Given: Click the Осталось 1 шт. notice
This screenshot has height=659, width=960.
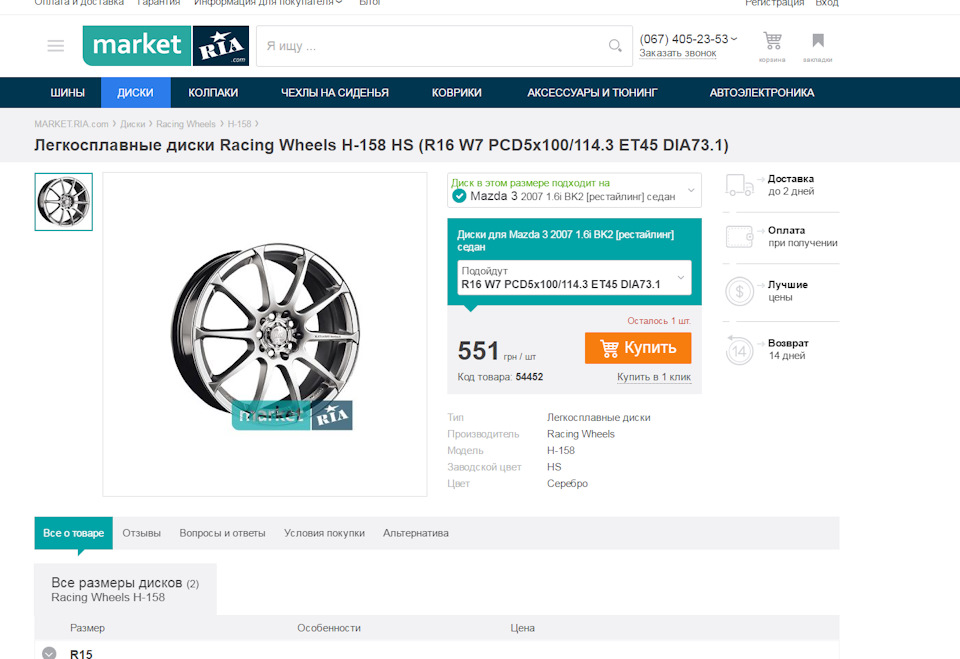Looking at the screenshot, I should (x=659, y=320).
